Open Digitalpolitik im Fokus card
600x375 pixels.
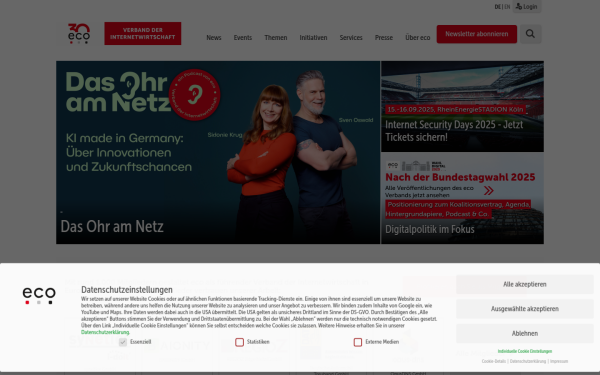[x=462, y=198]
